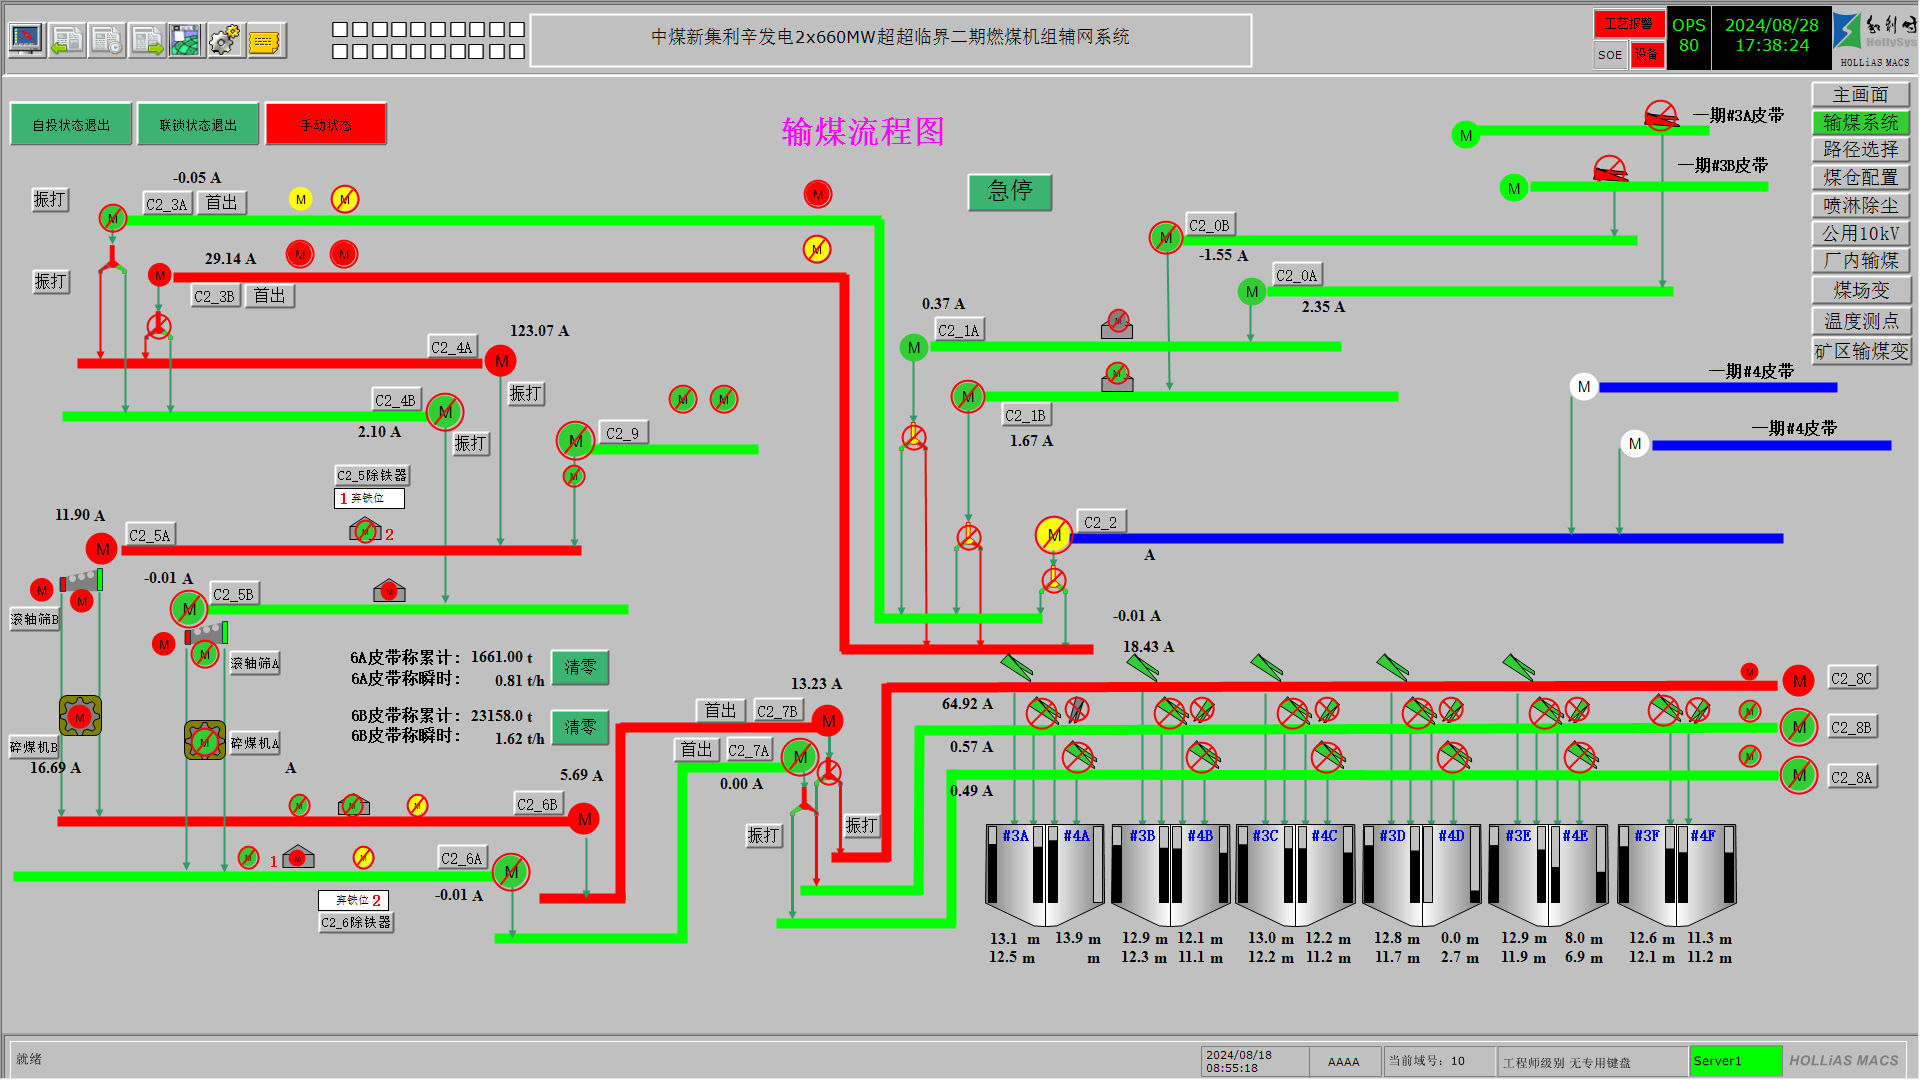Click the yellow note toolbar icon
Viewport: 1920px width, 1080px height.
click(265, 41)
